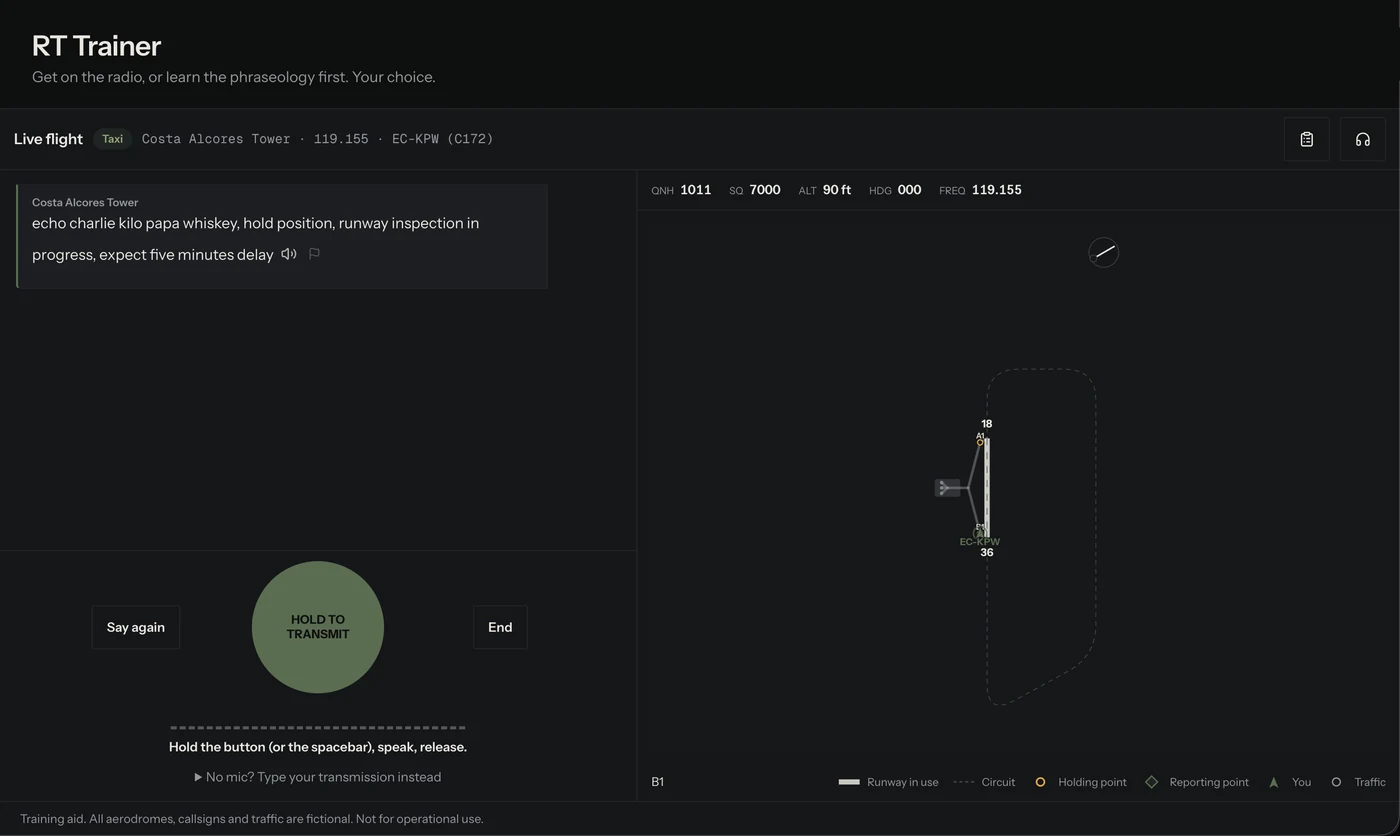Click the Reporting point legend diamond
This screenshot has width=1400, height=836.
pyautogui.click(x=1151, y=782)
